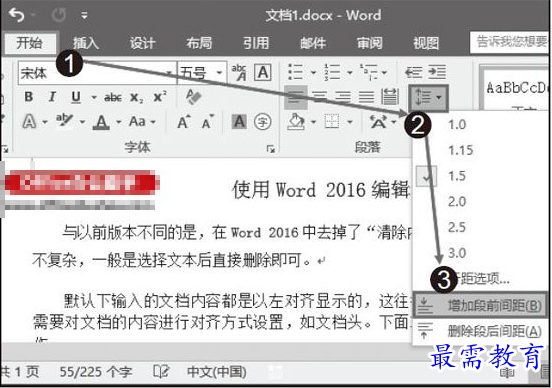Align text right
Screen dimensions: 552x388
(x=343, y=97)
